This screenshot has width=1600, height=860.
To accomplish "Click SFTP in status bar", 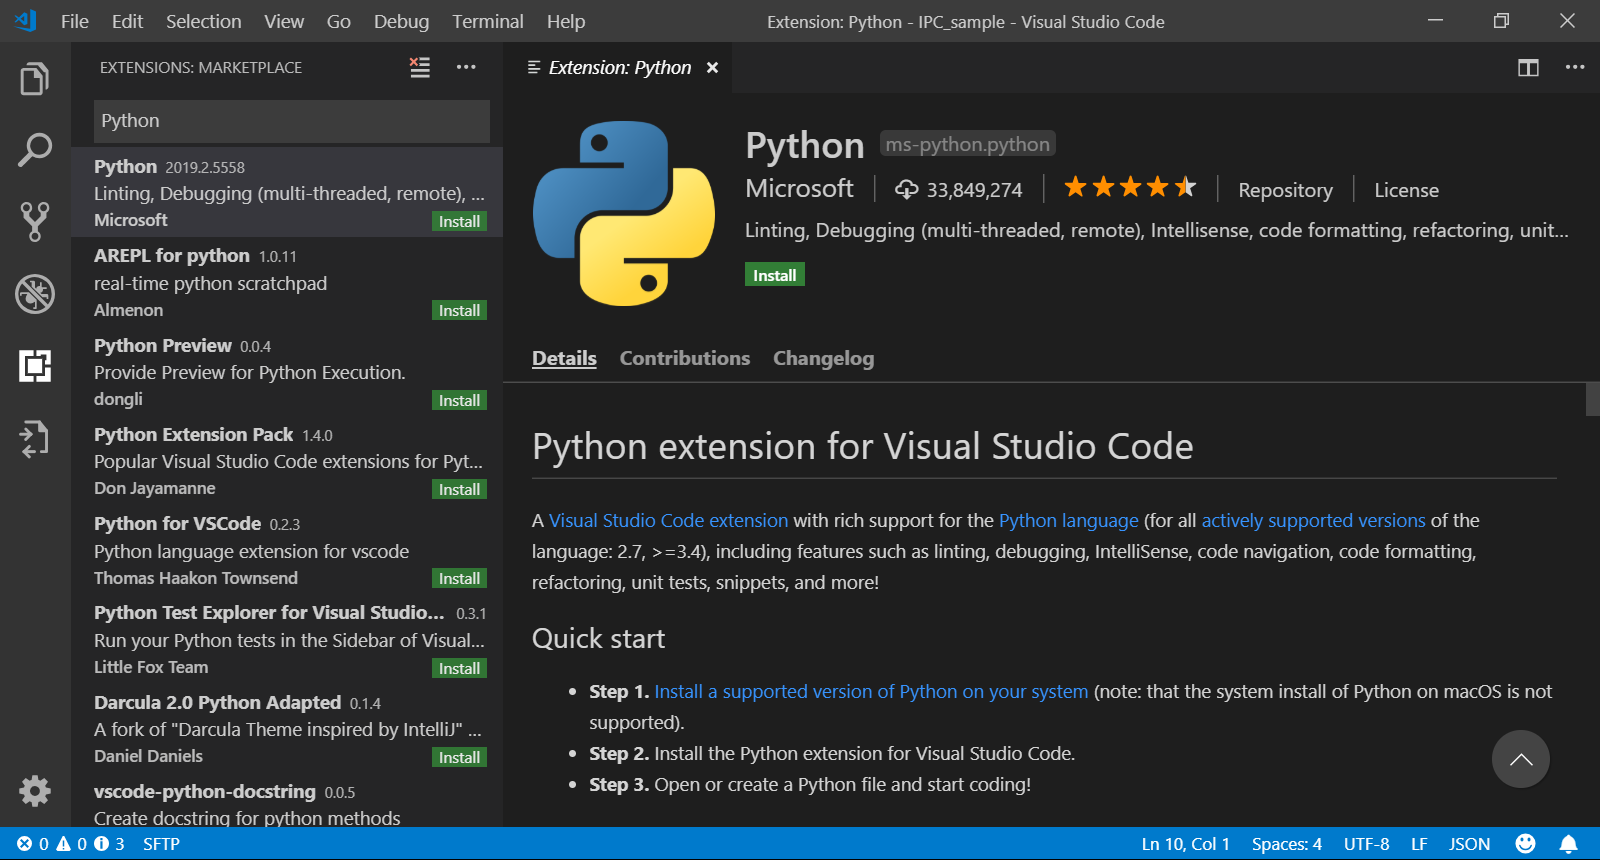I will 161,843.
